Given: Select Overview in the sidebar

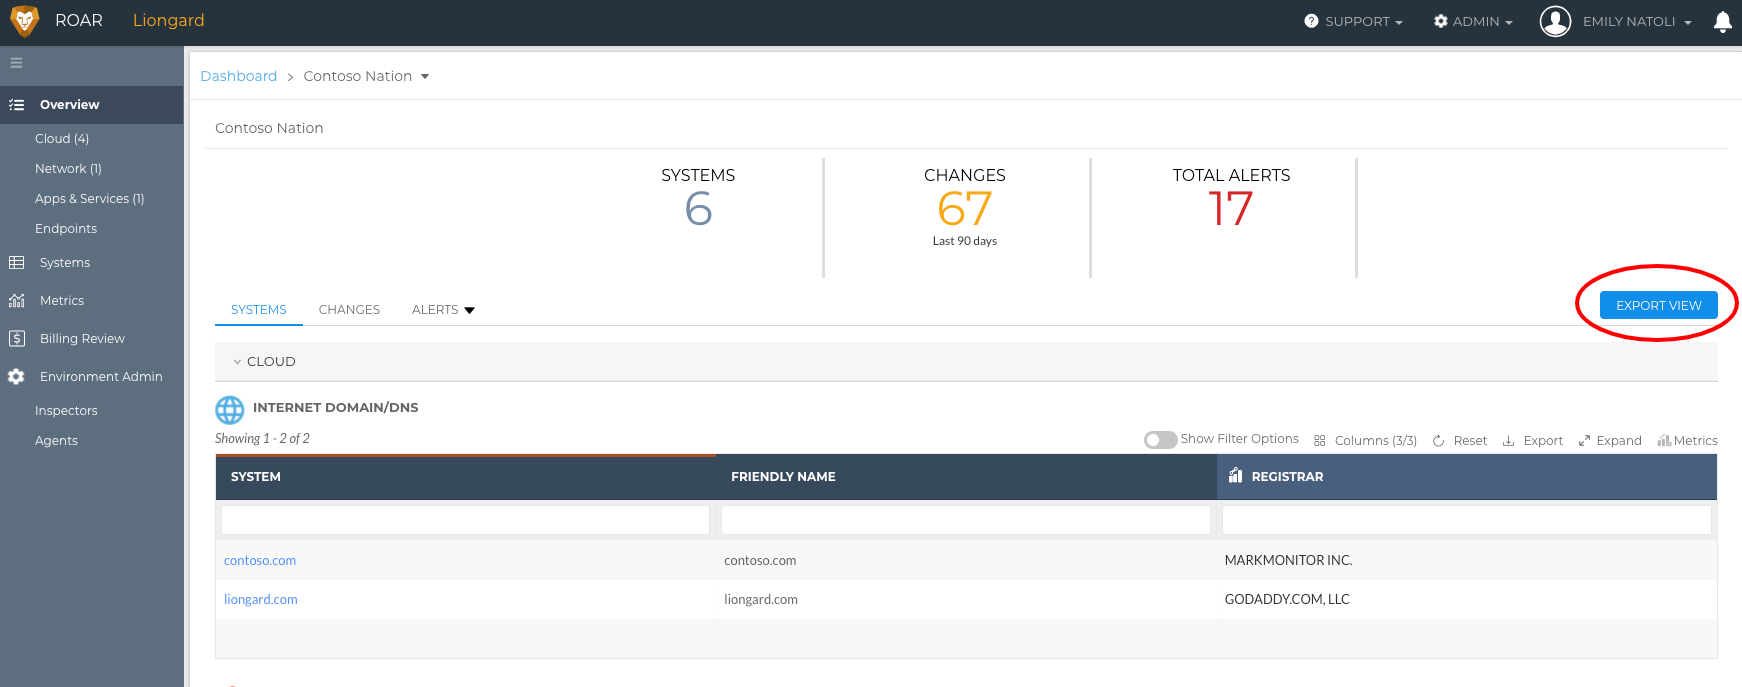Looking at the screenshot, I should coord(92,105).
